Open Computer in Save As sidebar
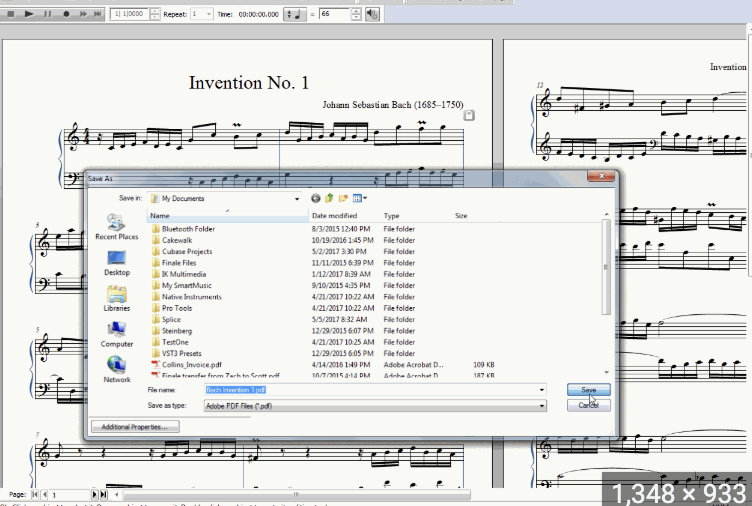The height and width of the screenshot is (506, 752). tap(117, 334)
